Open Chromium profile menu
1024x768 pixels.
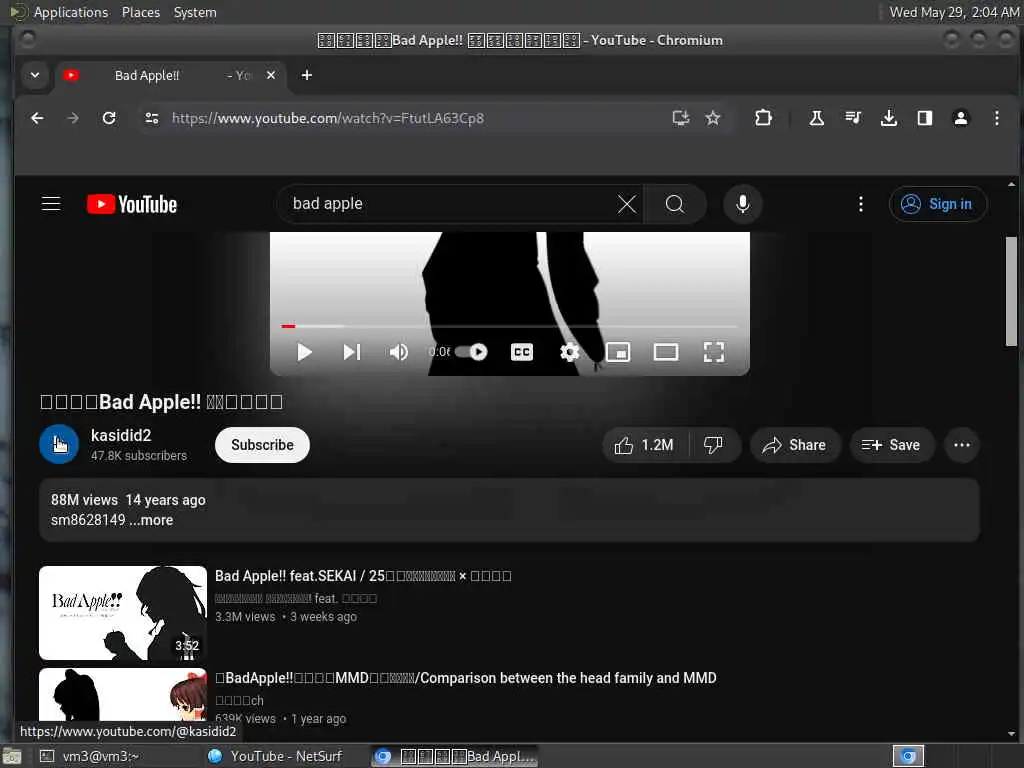point(961,118)
